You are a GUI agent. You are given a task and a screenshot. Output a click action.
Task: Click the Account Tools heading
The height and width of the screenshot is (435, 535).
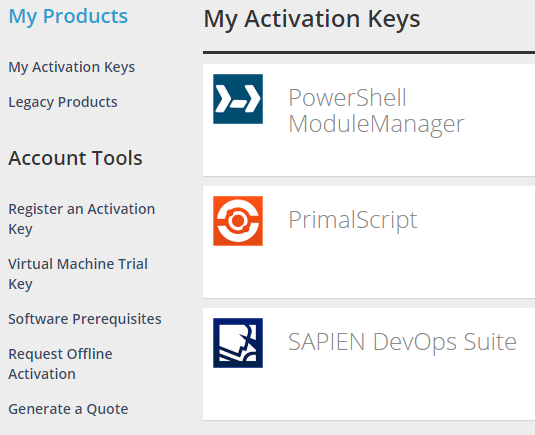(75, 158)
